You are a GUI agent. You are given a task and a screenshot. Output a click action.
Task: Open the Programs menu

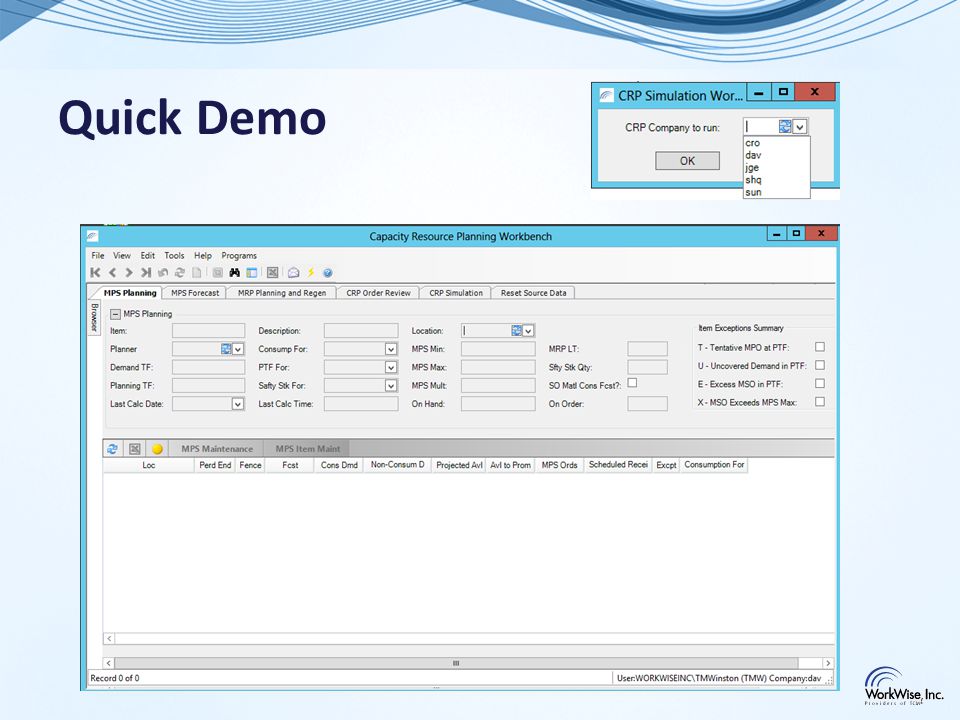(x=239, y=255)
